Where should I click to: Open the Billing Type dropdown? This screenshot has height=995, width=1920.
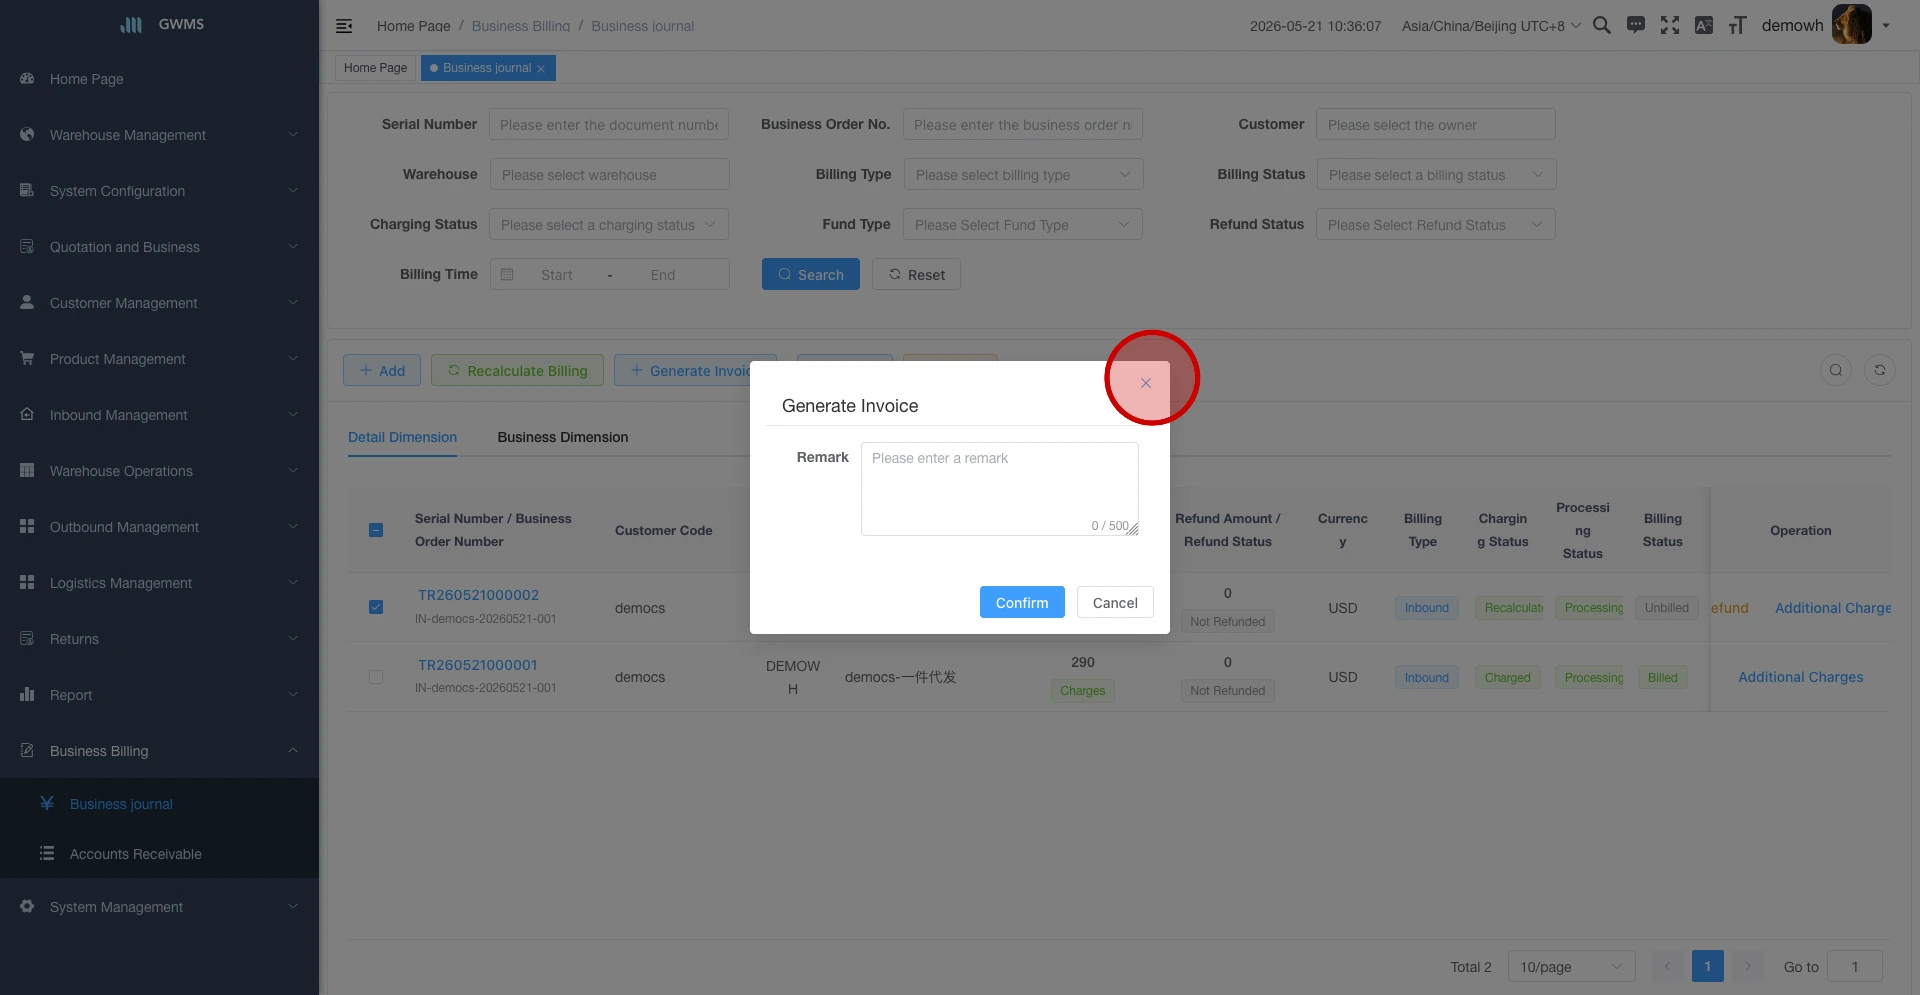click(1023, 175)
